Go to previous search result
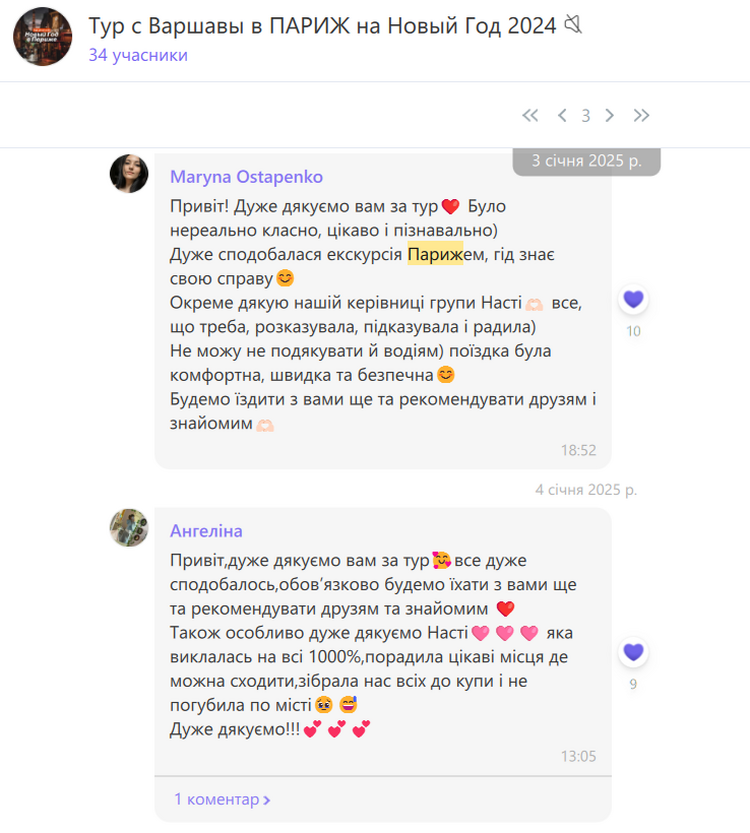This screenshot has width=750, height=833. (x=562, y=115)
